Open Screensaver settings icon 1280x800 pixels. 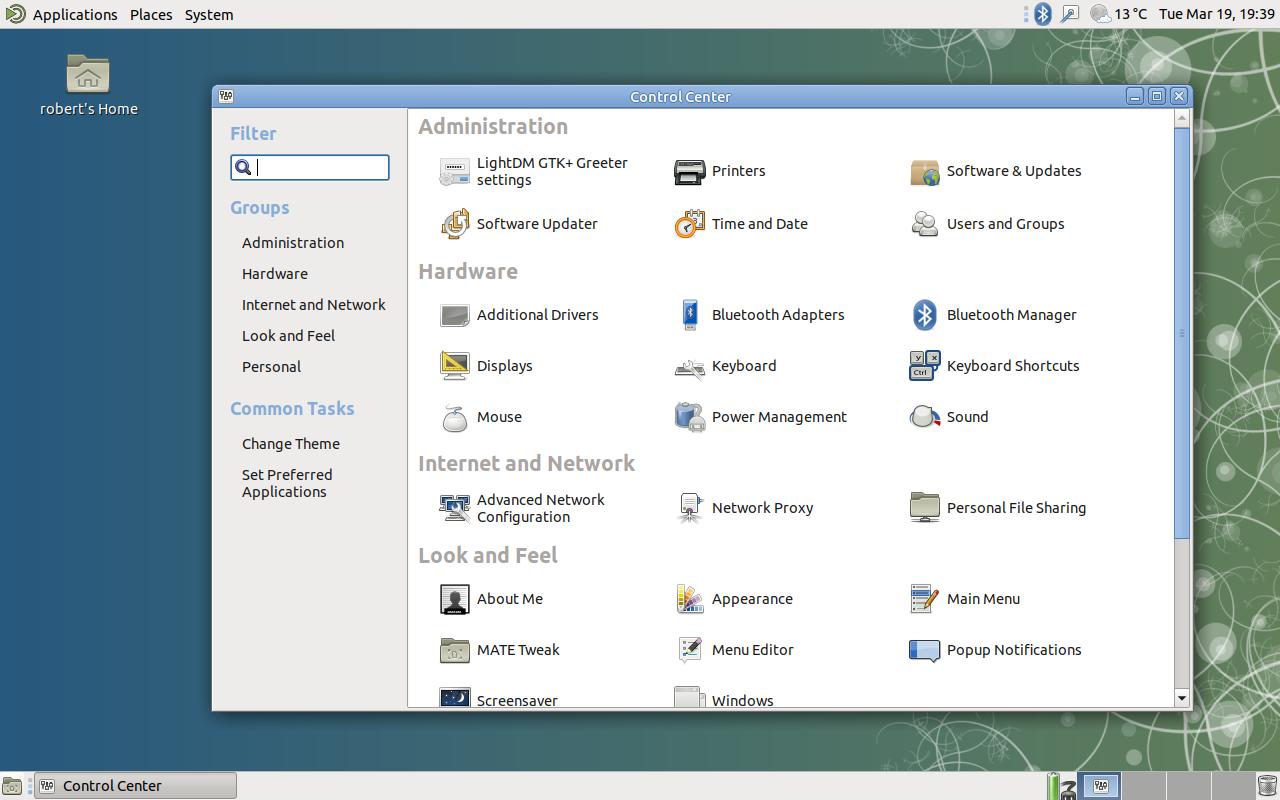pyautogui.click(x=455, y=697)
